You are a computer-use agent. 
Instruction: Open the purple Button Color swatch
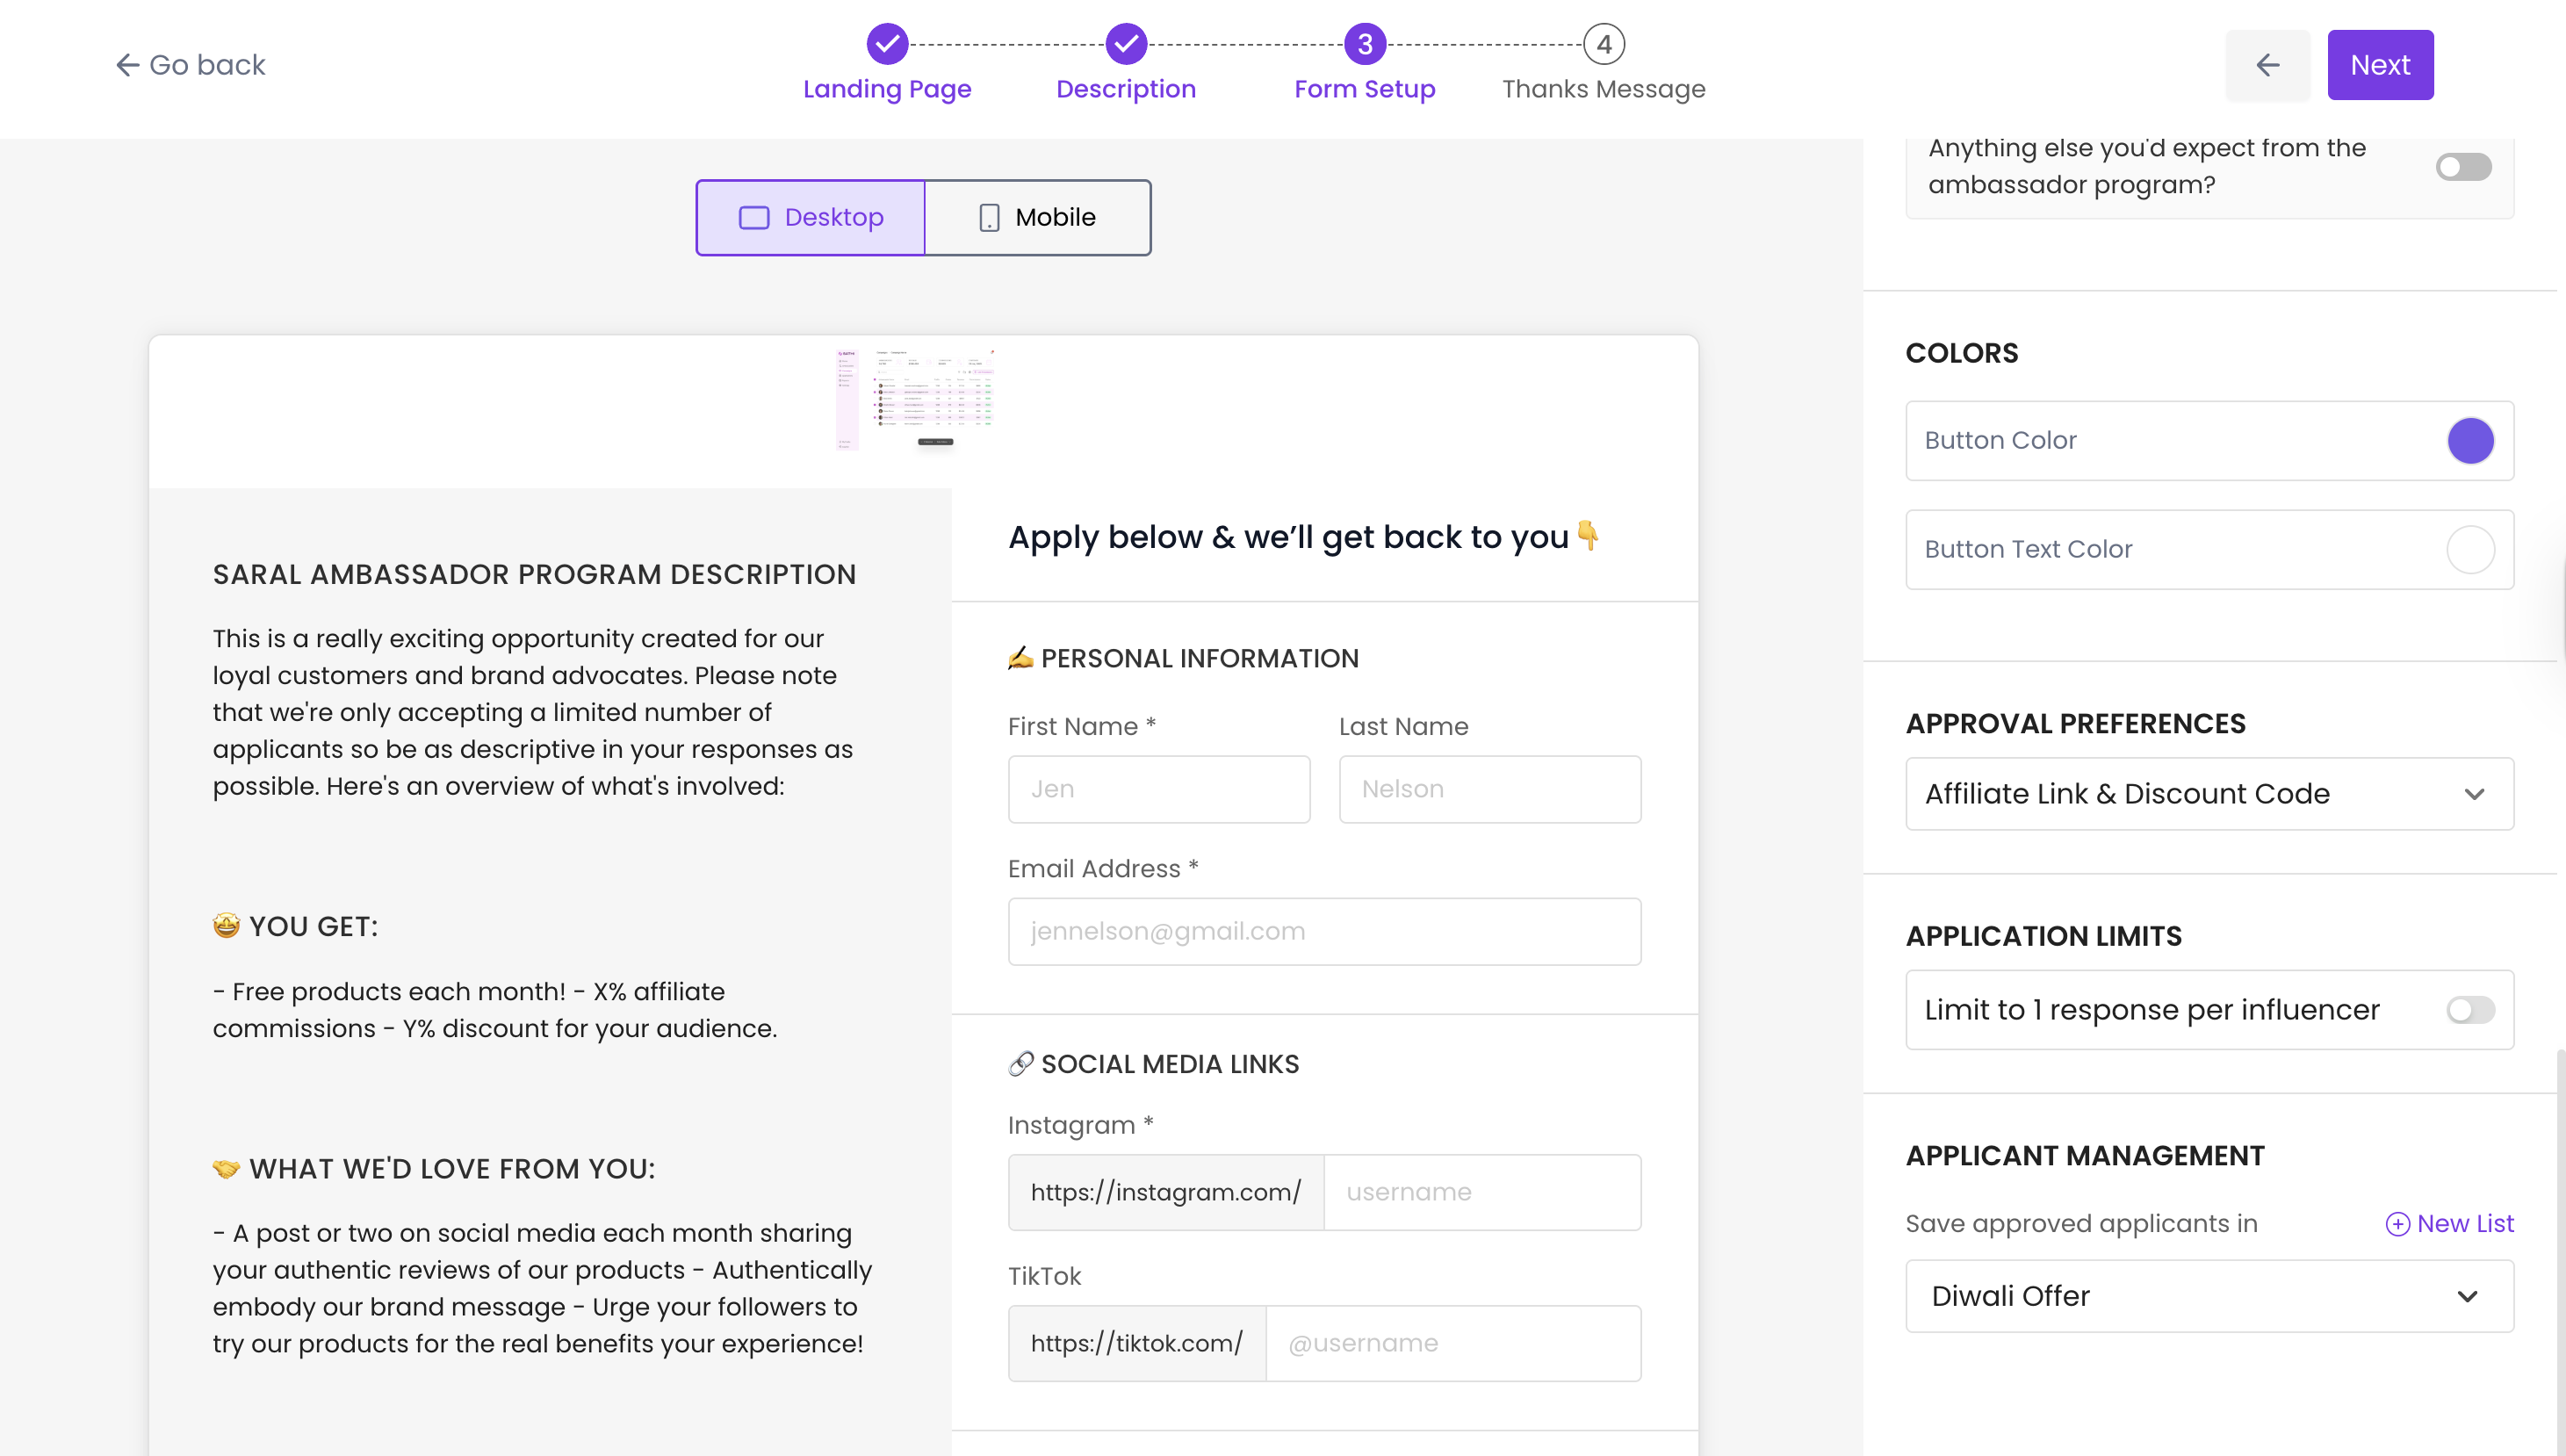[x=2469, y=441]
